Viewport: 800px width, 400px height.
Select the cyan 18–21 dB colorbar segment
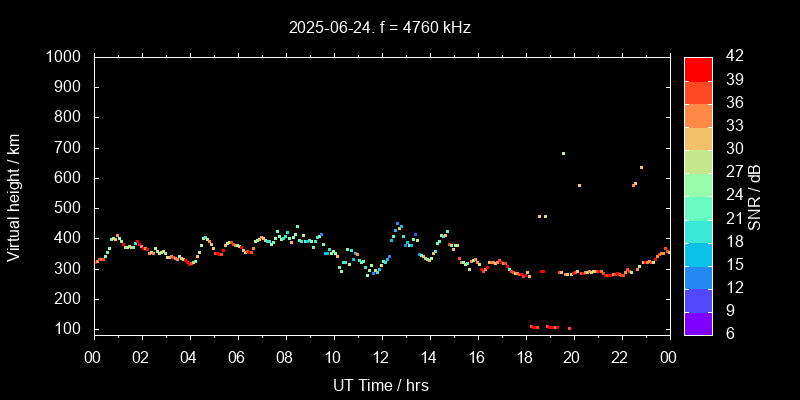pos(698,229)
